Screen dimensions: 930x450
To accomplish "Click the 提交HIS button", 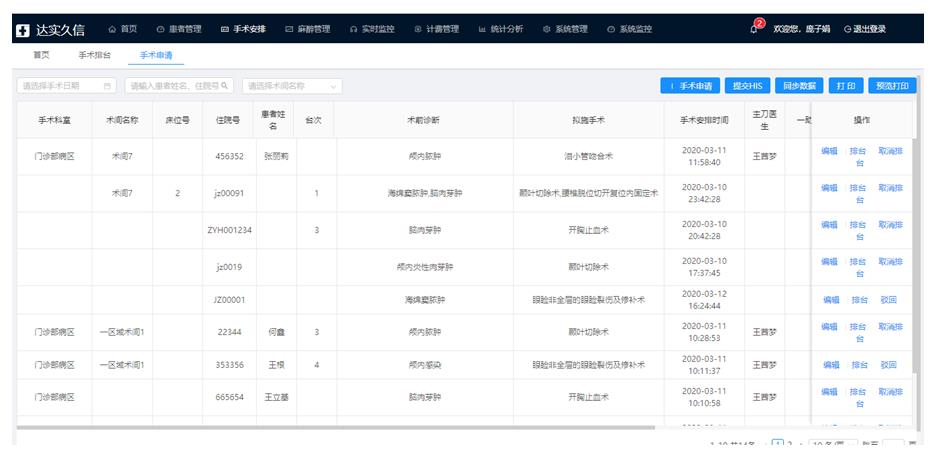I will (x=747, y=86).
